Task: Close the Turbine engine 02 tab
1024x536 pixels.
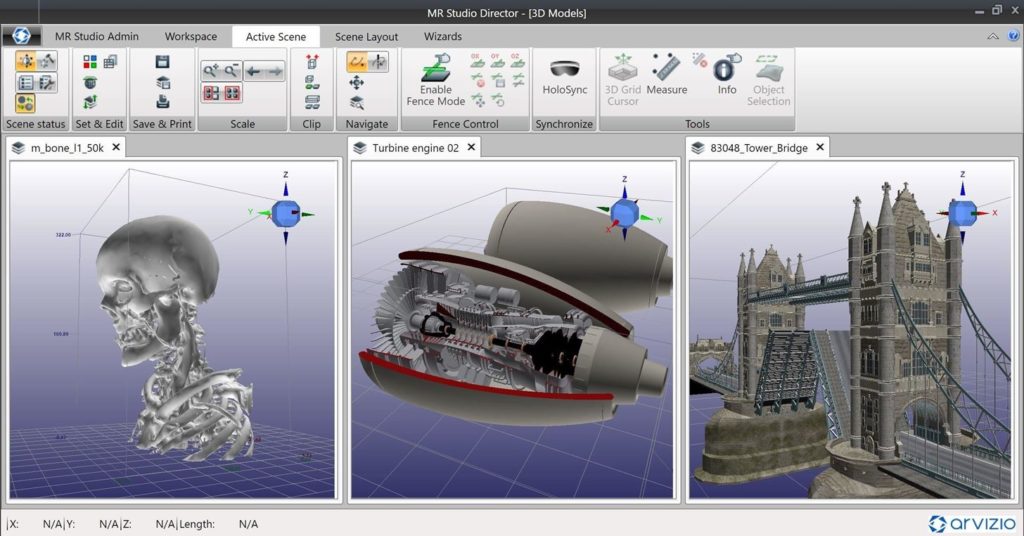Action: [471, 147]
